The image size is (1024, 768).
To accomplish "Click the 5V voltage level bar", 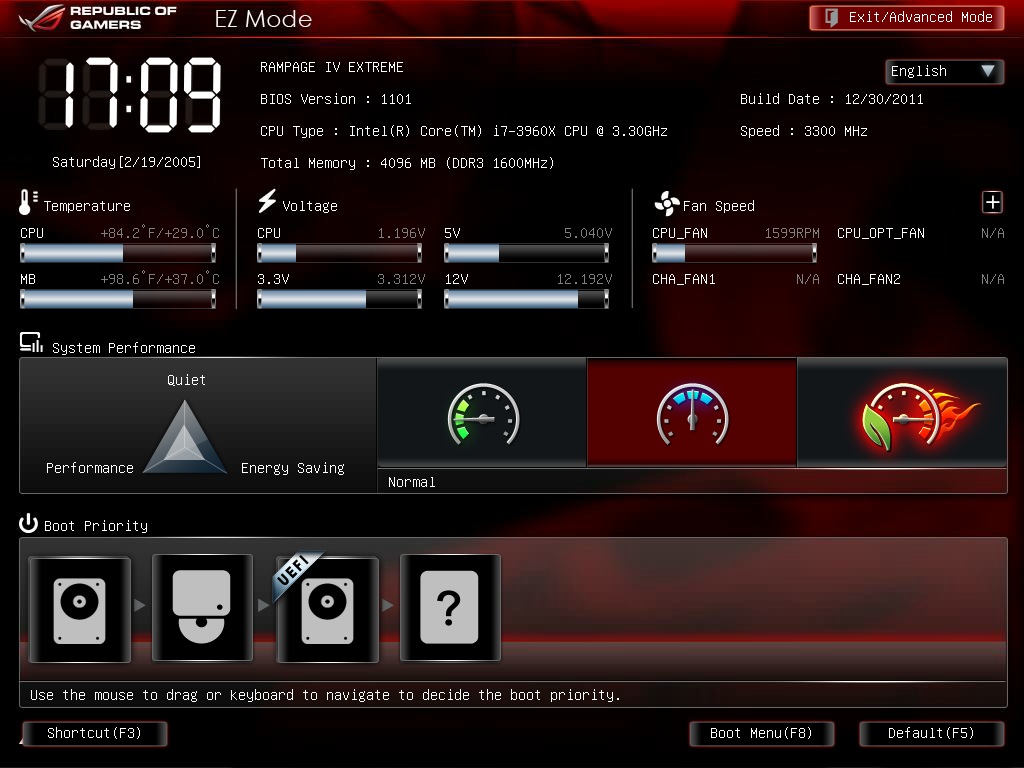I will [526, 253].
